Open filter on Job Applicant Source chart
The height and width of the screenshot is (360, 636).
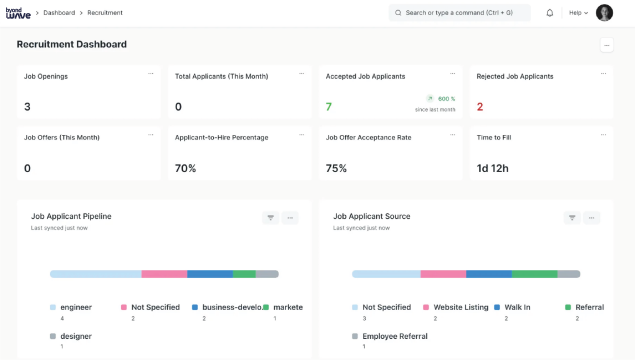click(572, 218)
